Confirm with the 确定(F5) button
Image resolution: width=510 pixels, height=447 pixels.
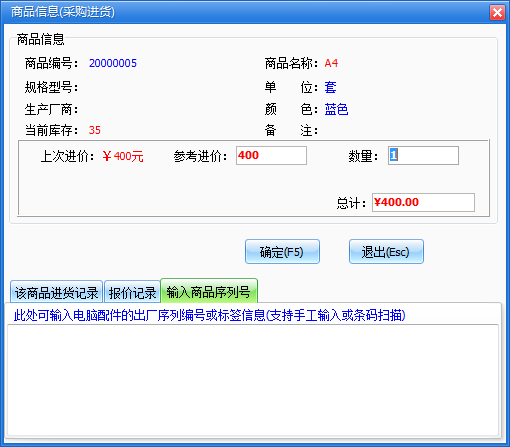point(282,252)
